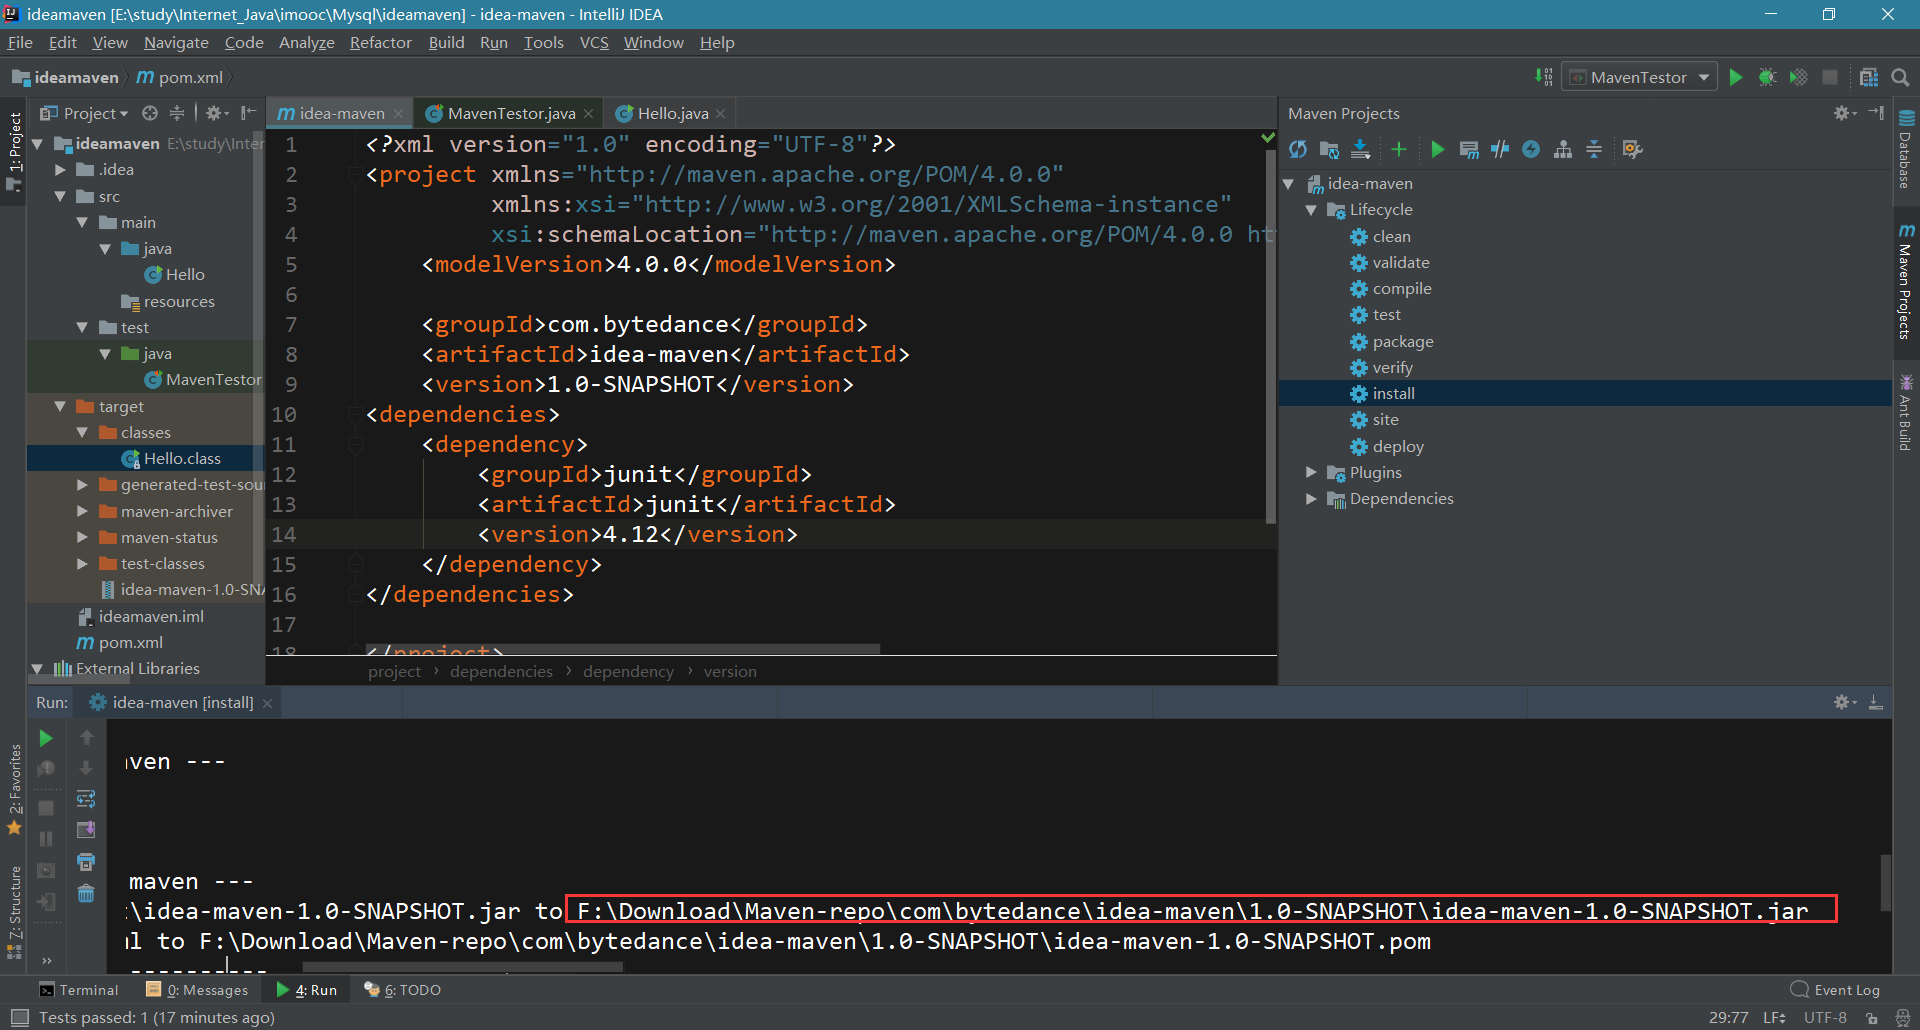This screenshot has height=1030, width=1920.
Task: Toggle Skip Tests mode in Maven panel
Action: point(1531,149)
